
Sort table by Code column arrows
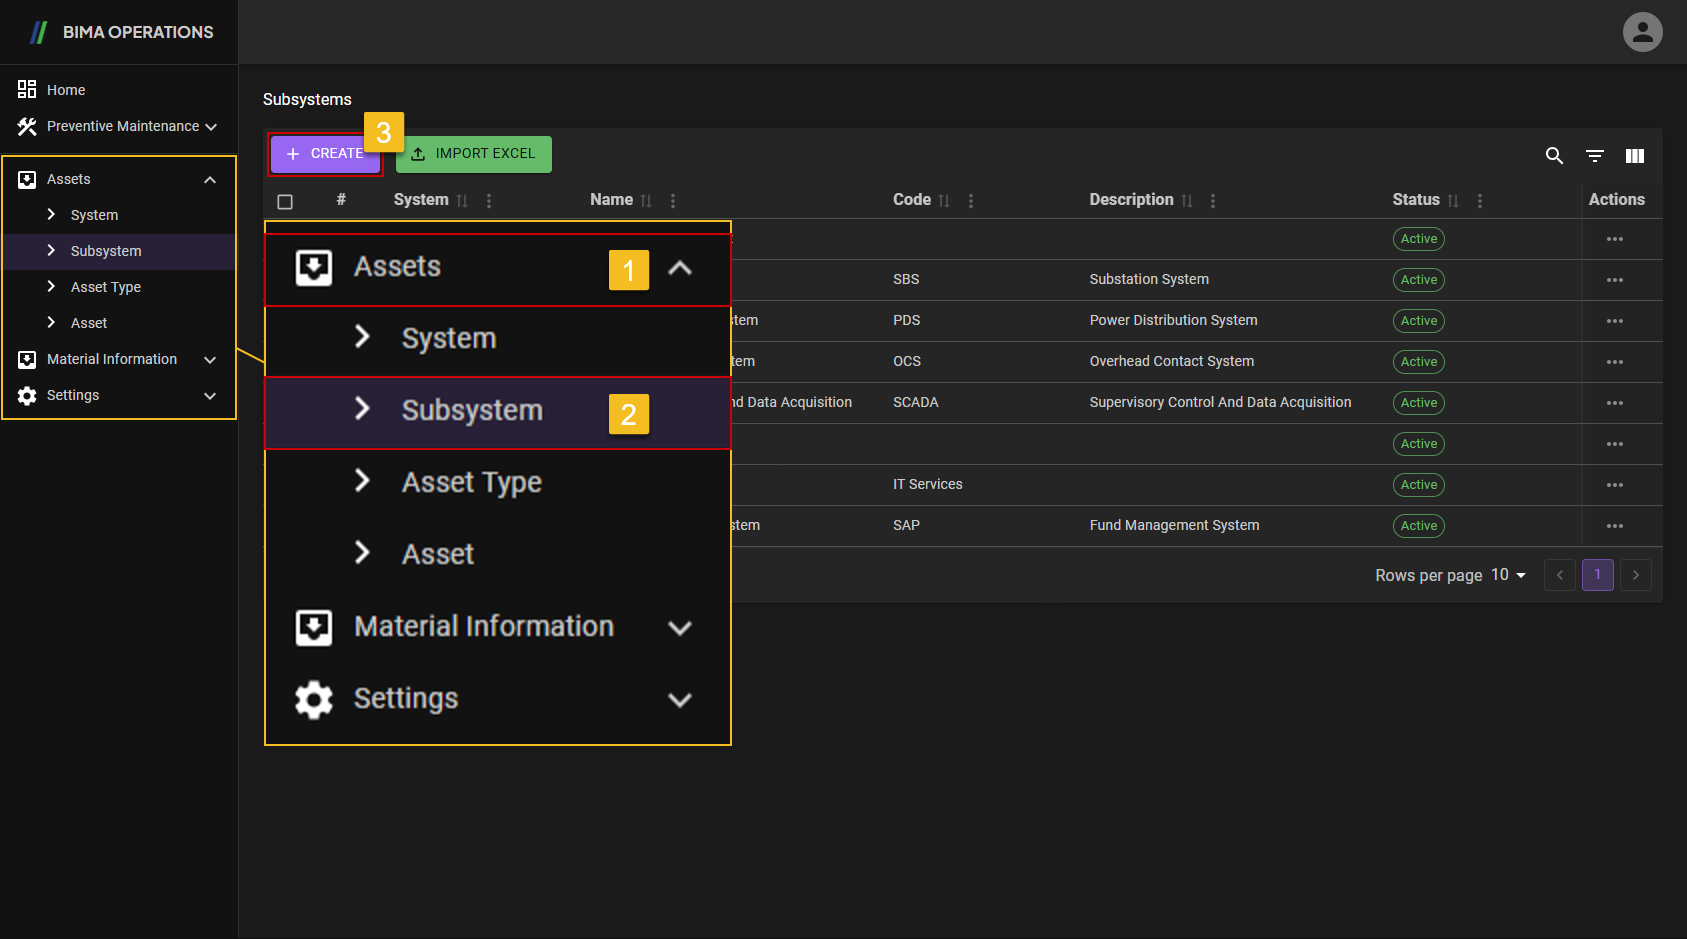[944, 201]
